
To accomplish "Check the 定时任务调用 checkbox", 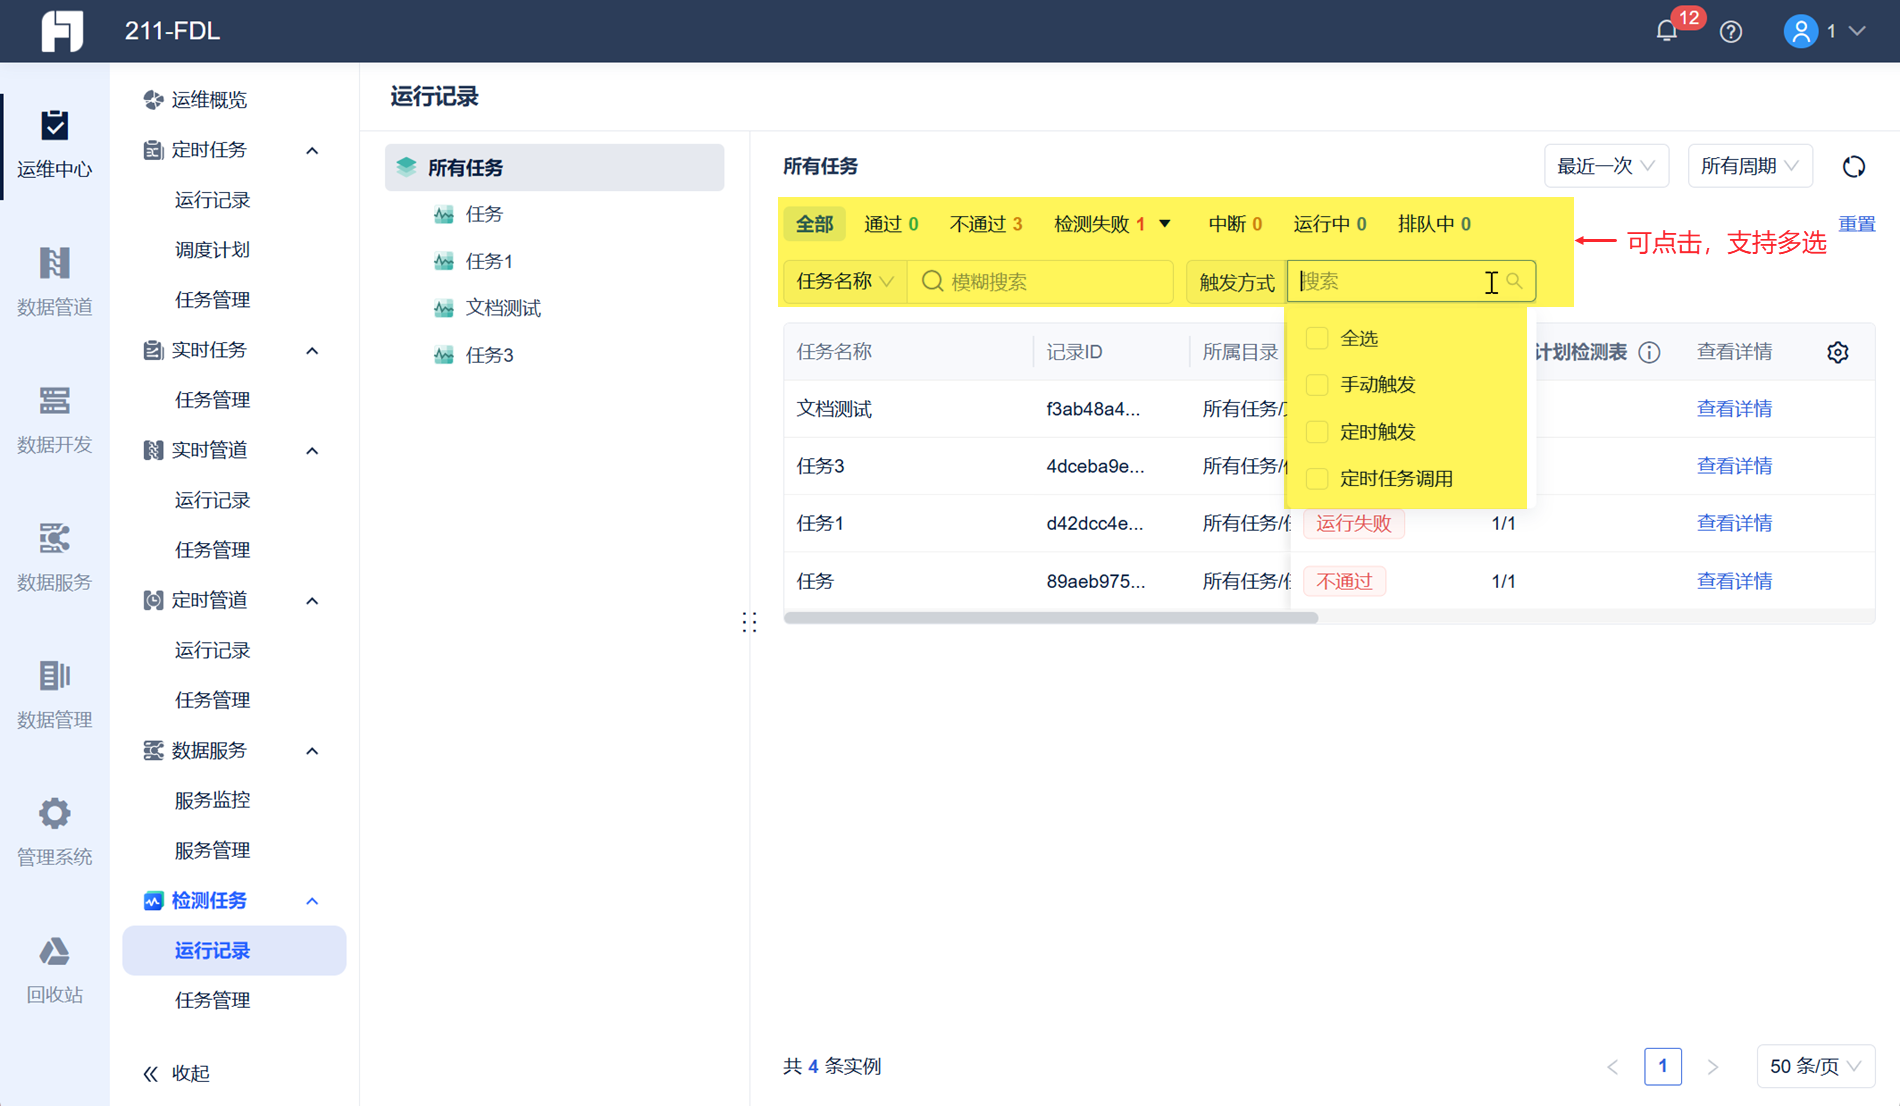I will 1317,479.
